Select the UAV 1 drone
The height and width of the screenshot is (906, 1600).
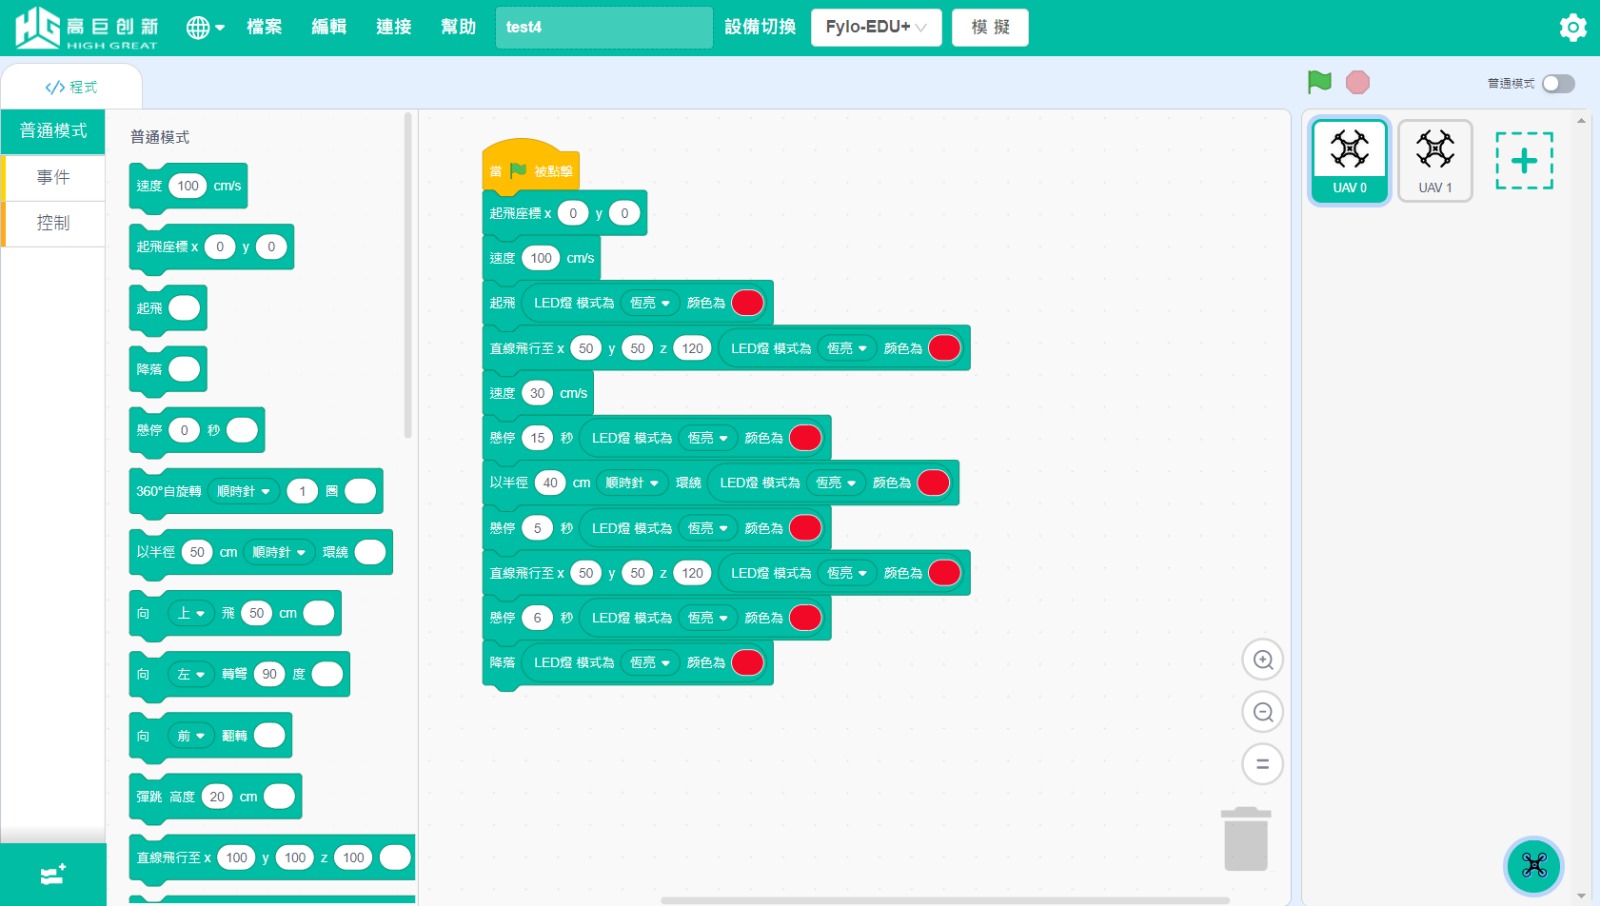click(1434, 160)
